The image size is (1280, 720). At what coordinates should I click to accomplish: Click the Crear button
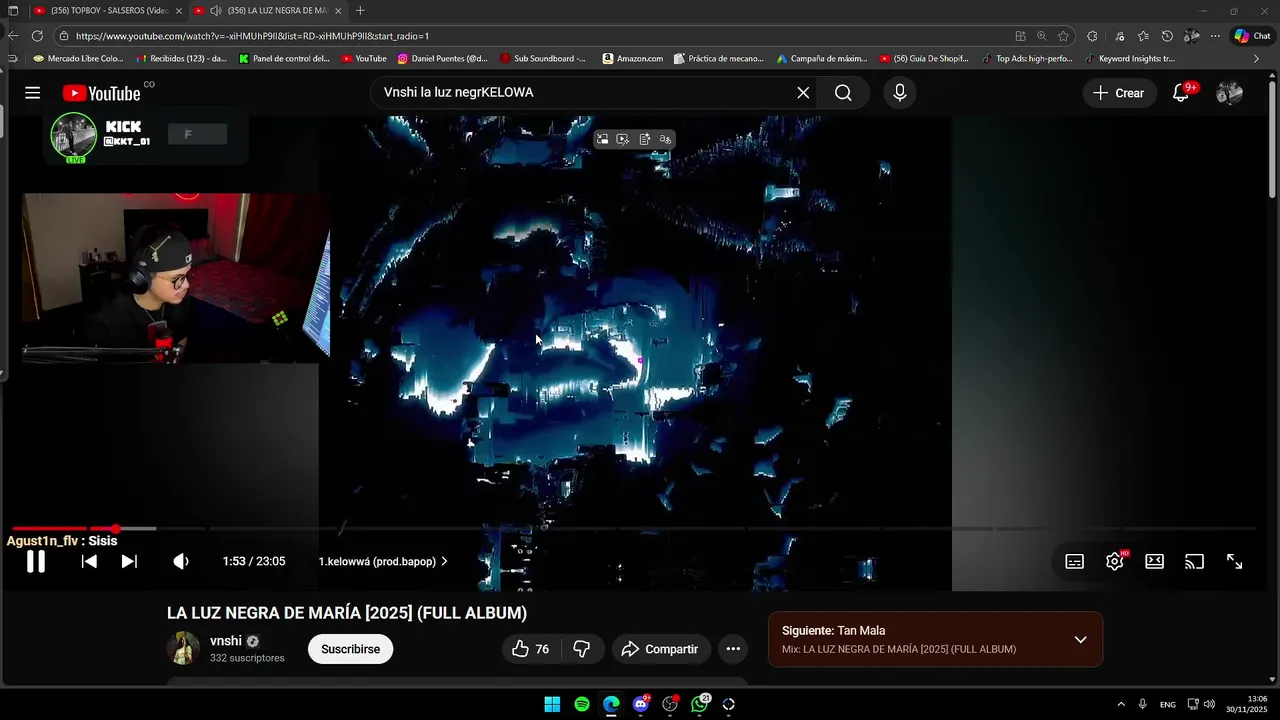pyautogui.click(x=1118, y=93)
